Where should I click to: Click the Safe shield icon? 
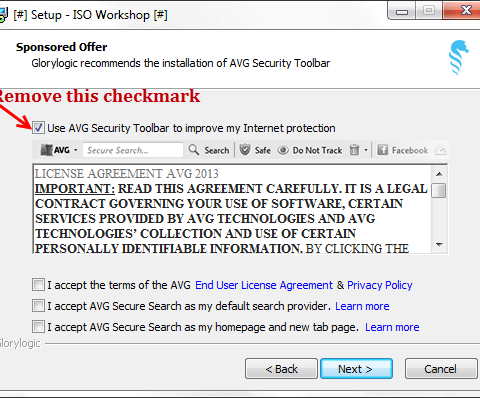coord(245,150)
